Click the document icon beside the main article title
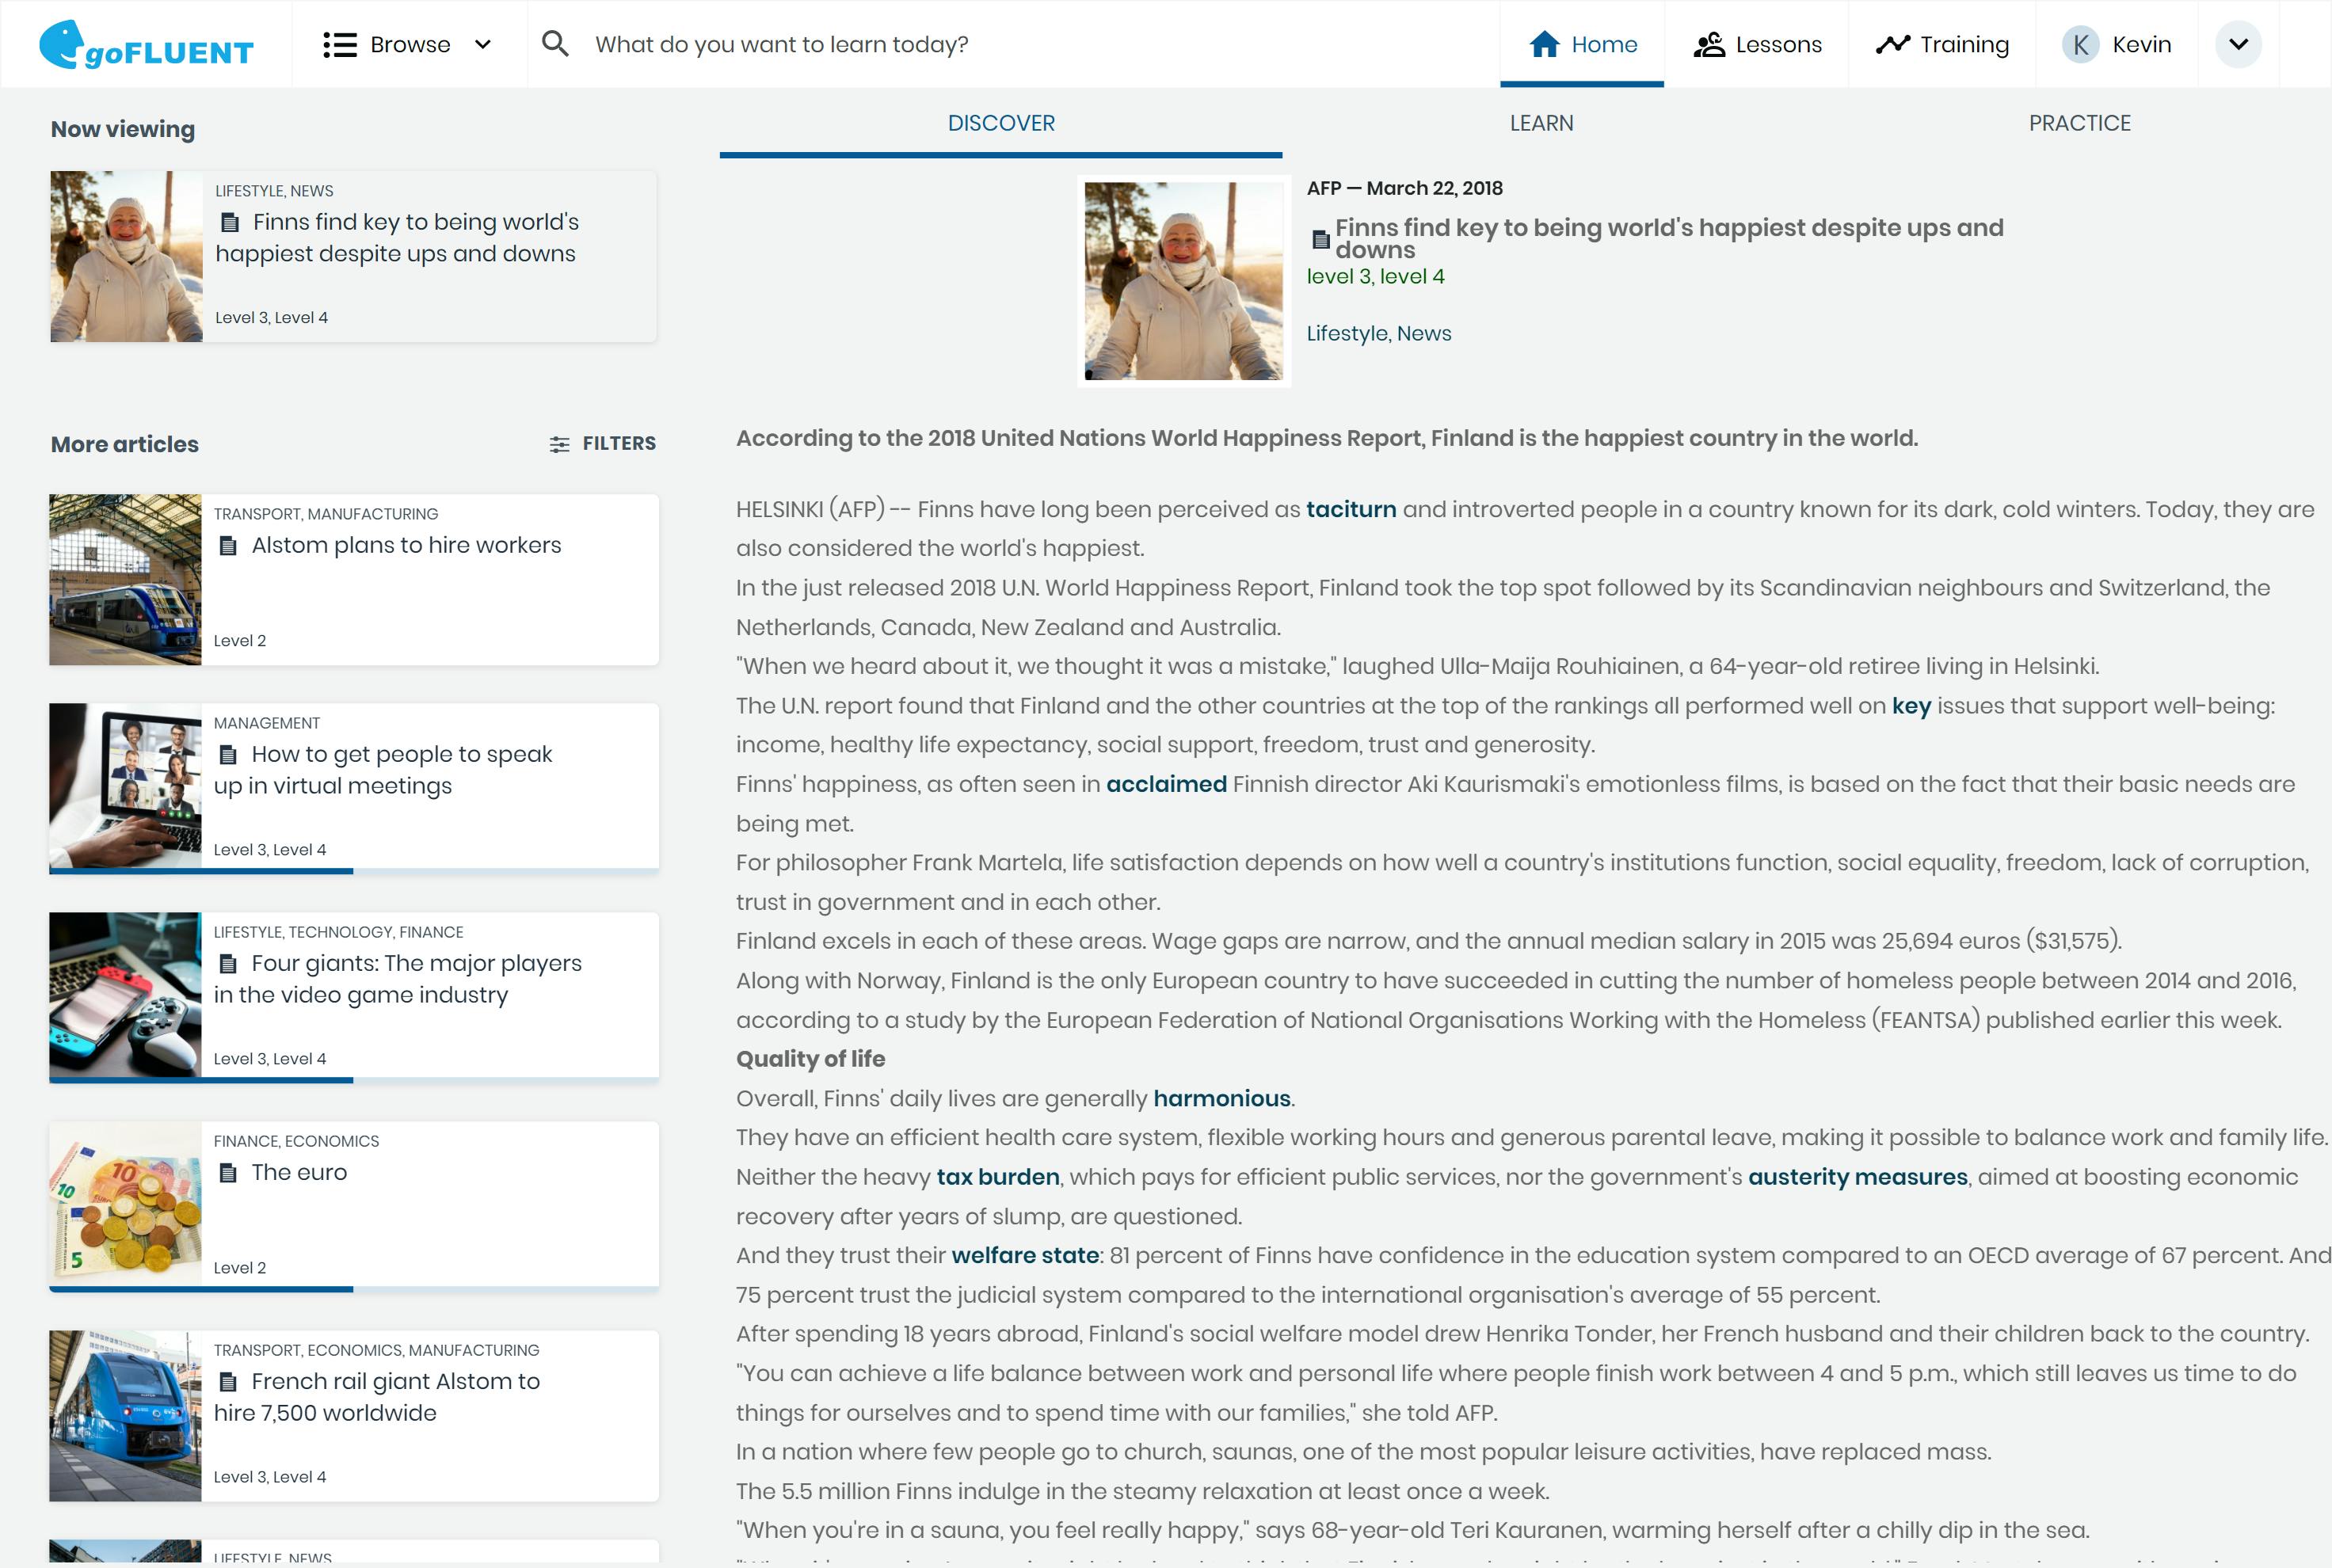This screenshot has width=2332, height=1568. coord(1320,239)
